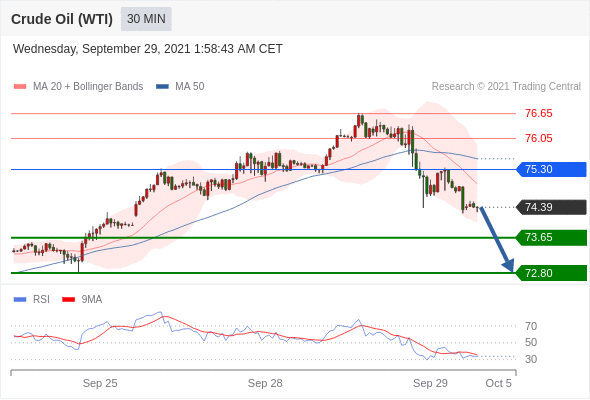The image size is (590, 400).
Task: Click the 76.65 resistance level label
Action: coord(539,113)
